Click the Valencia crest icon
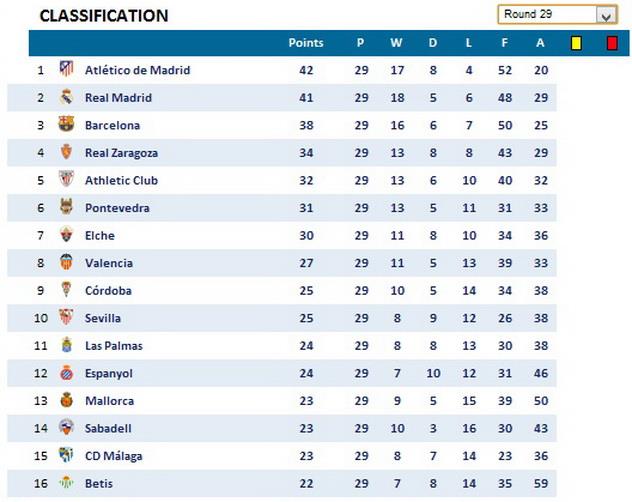Viewport: 632px width, 502px height. (x=66, y=263)
